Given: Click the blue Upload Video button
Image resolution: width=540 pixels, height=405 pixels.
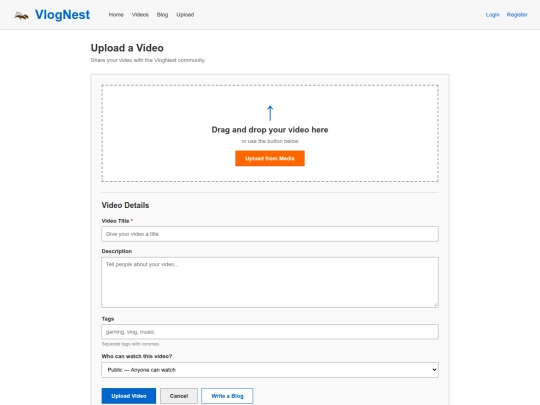Looking at the screenshot, I should click(129, 396).
